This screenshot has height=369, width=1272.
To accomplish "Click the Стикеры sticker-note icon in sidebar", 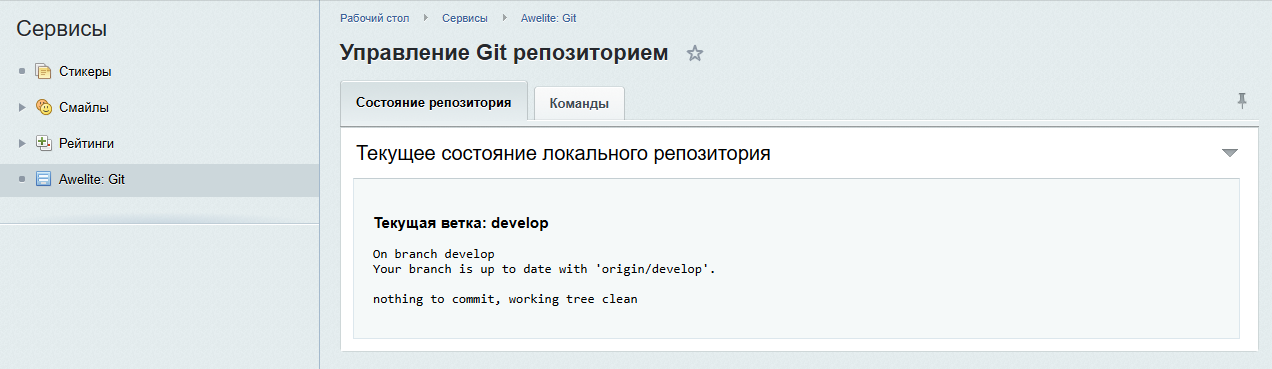I will click(x=43, y=72).
